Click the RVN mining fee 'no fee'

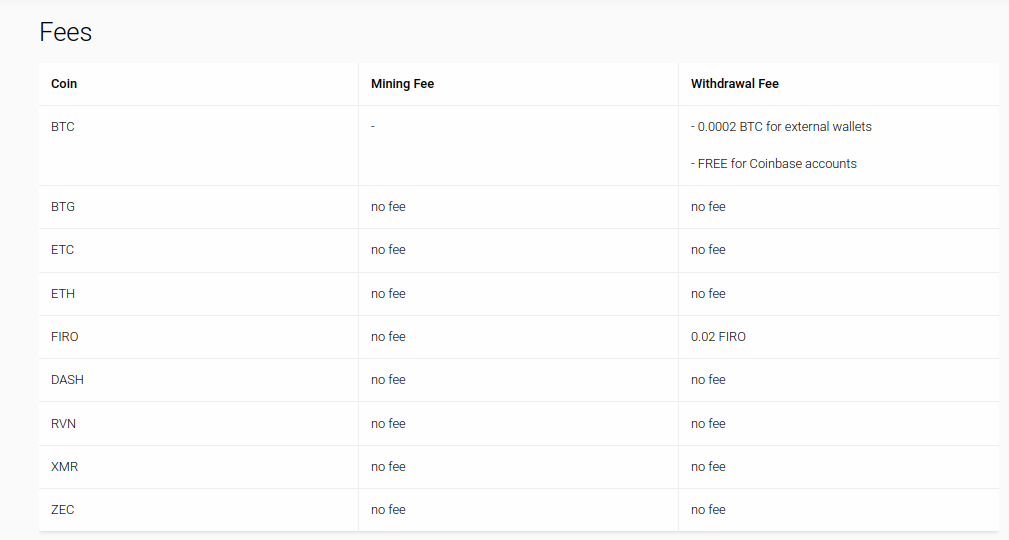pyautogui.click(x=388, y=424)
